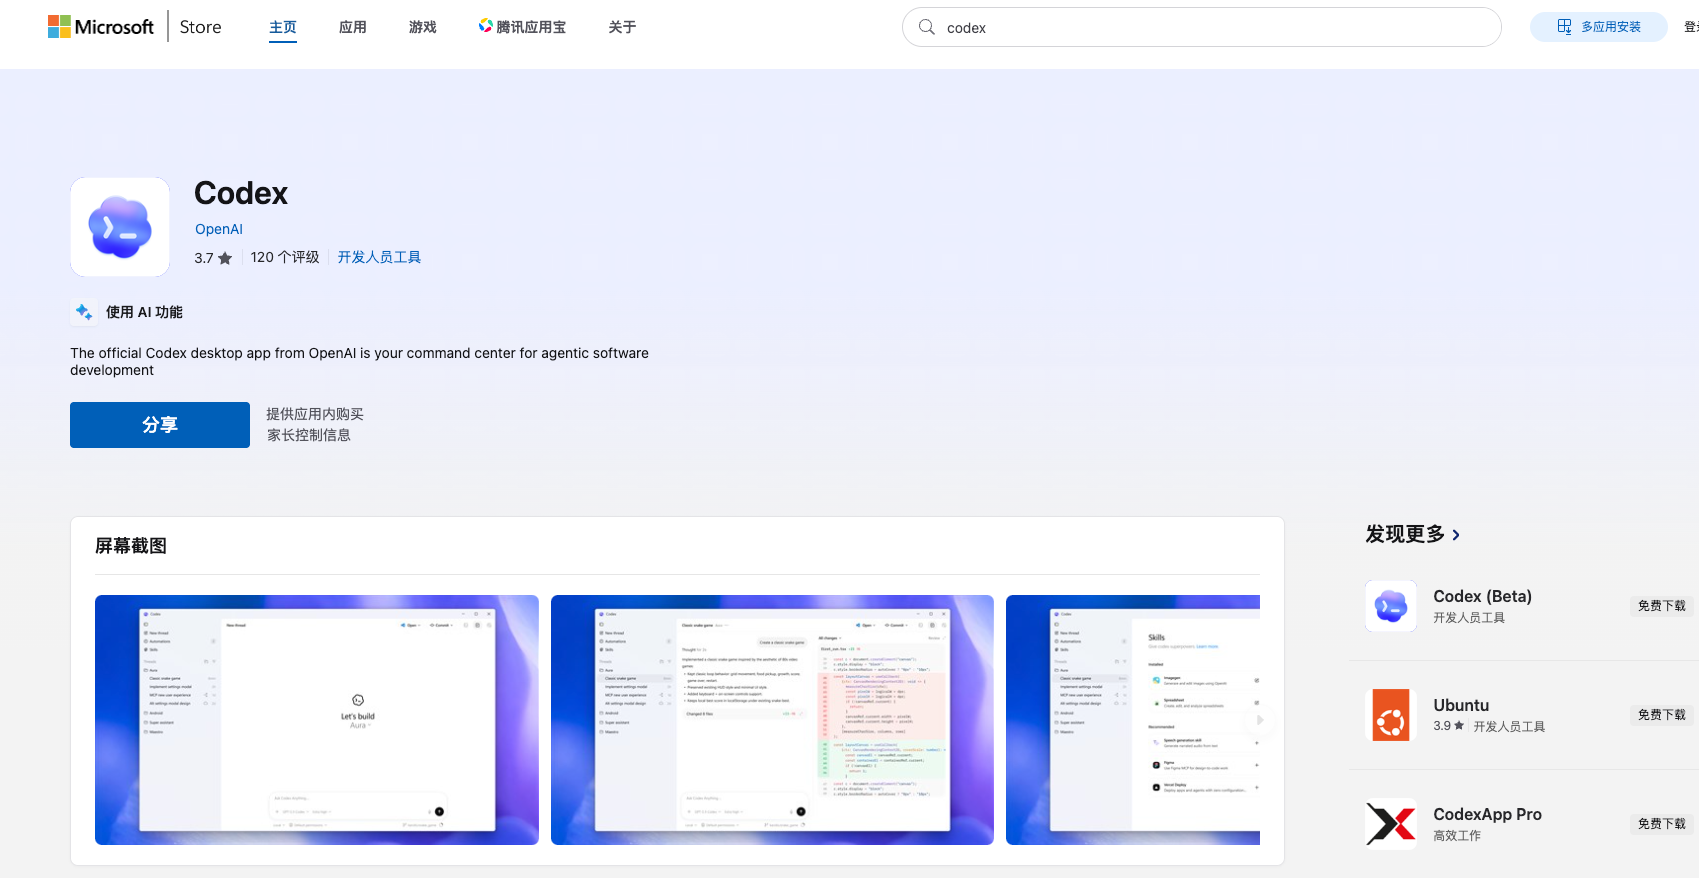Viewport: 1699px width, 878px height.
Task: Click the Codex app title heading
Action: [241, 193]
